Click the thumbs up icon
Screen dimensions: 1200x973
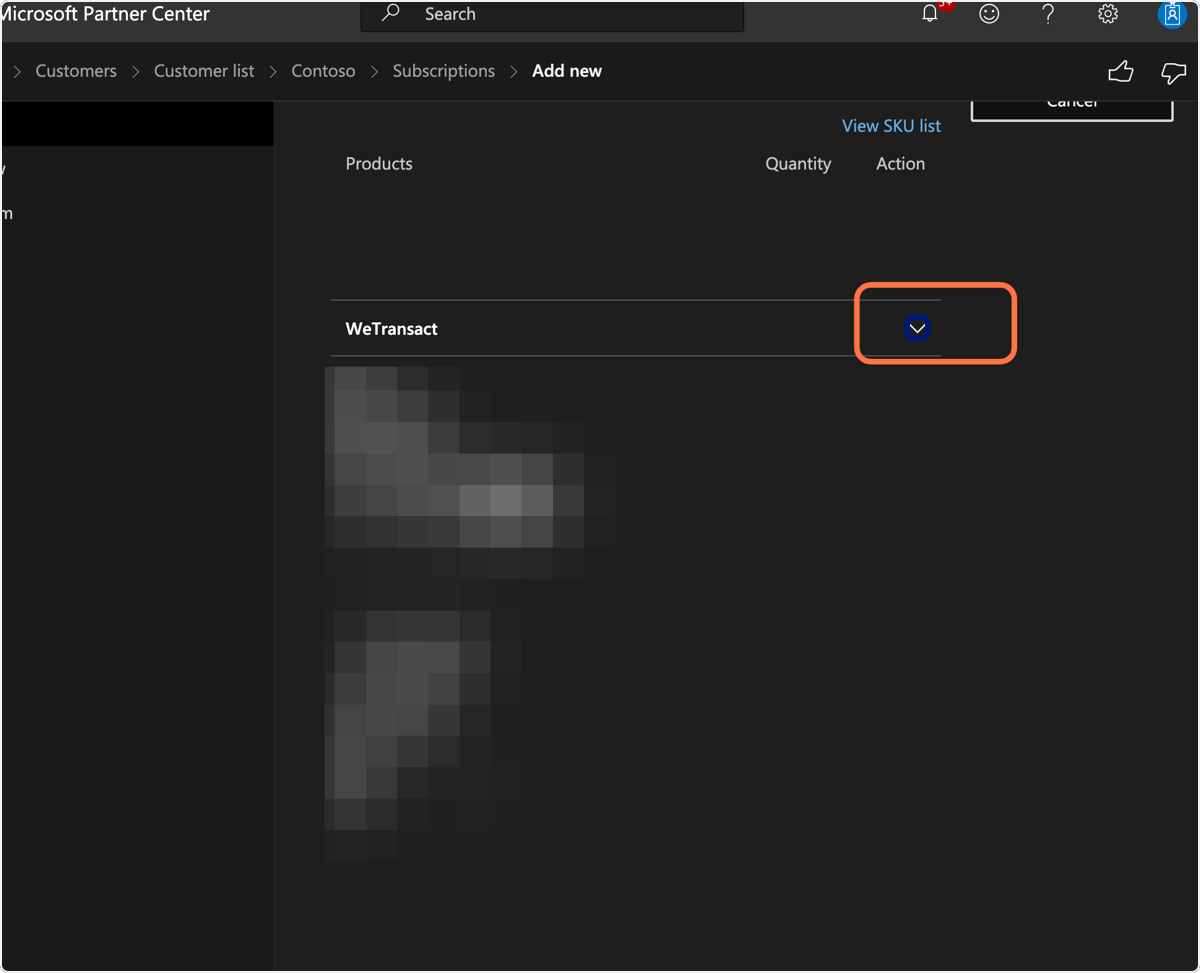[x=1121, y=72]
